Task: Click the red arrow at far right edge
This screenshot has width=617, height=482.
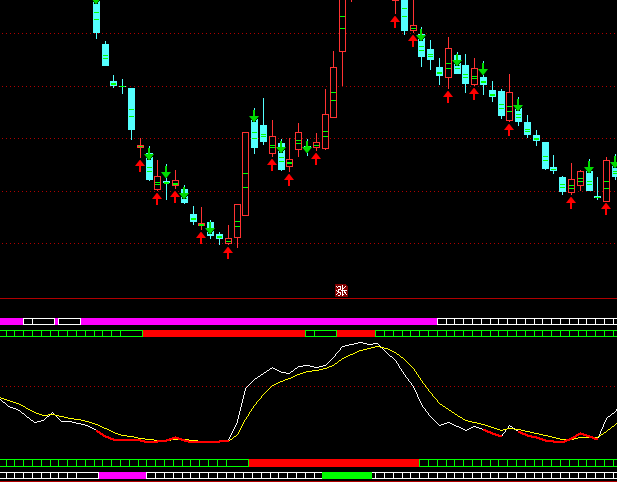Action: point(605,209)
